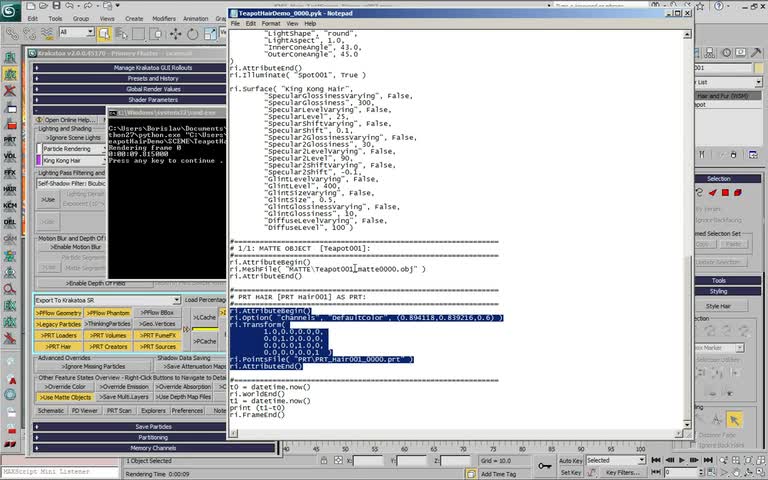
Task: Click the highlighted Select styling tool icon
Action: 734,420
